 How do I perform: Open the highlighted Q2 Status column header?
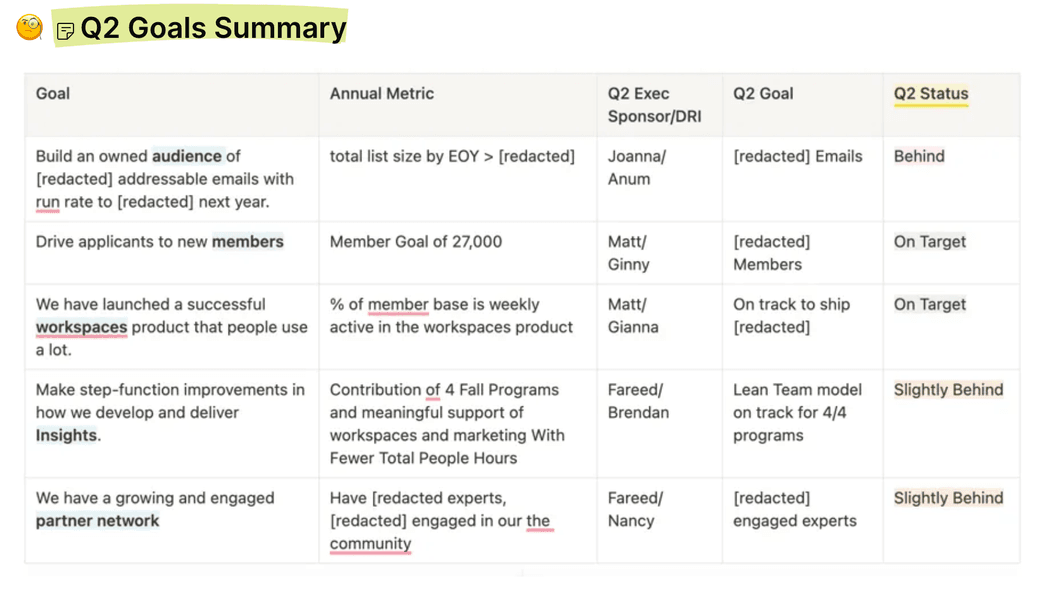coord(931,94)
